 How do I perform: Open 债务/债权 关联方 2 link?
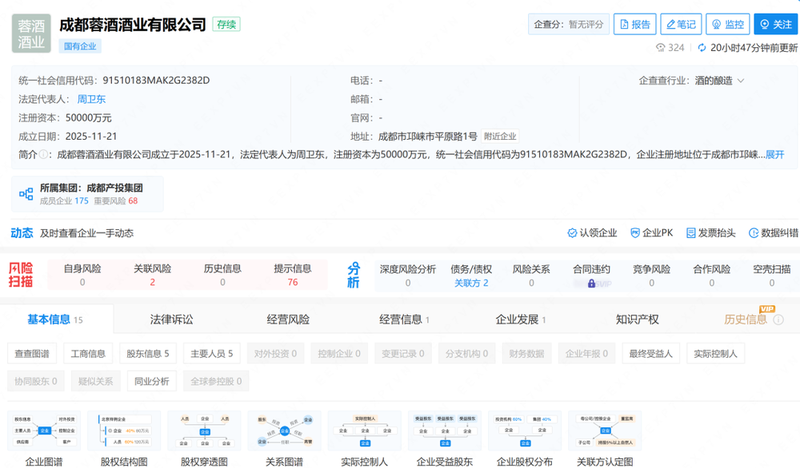coord(471,283)
